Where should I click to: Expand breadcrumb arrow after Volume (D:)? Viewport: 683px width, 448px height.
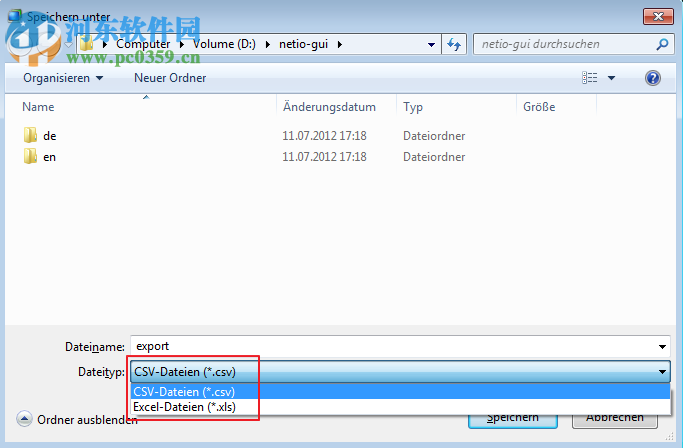tap(267, 44)
